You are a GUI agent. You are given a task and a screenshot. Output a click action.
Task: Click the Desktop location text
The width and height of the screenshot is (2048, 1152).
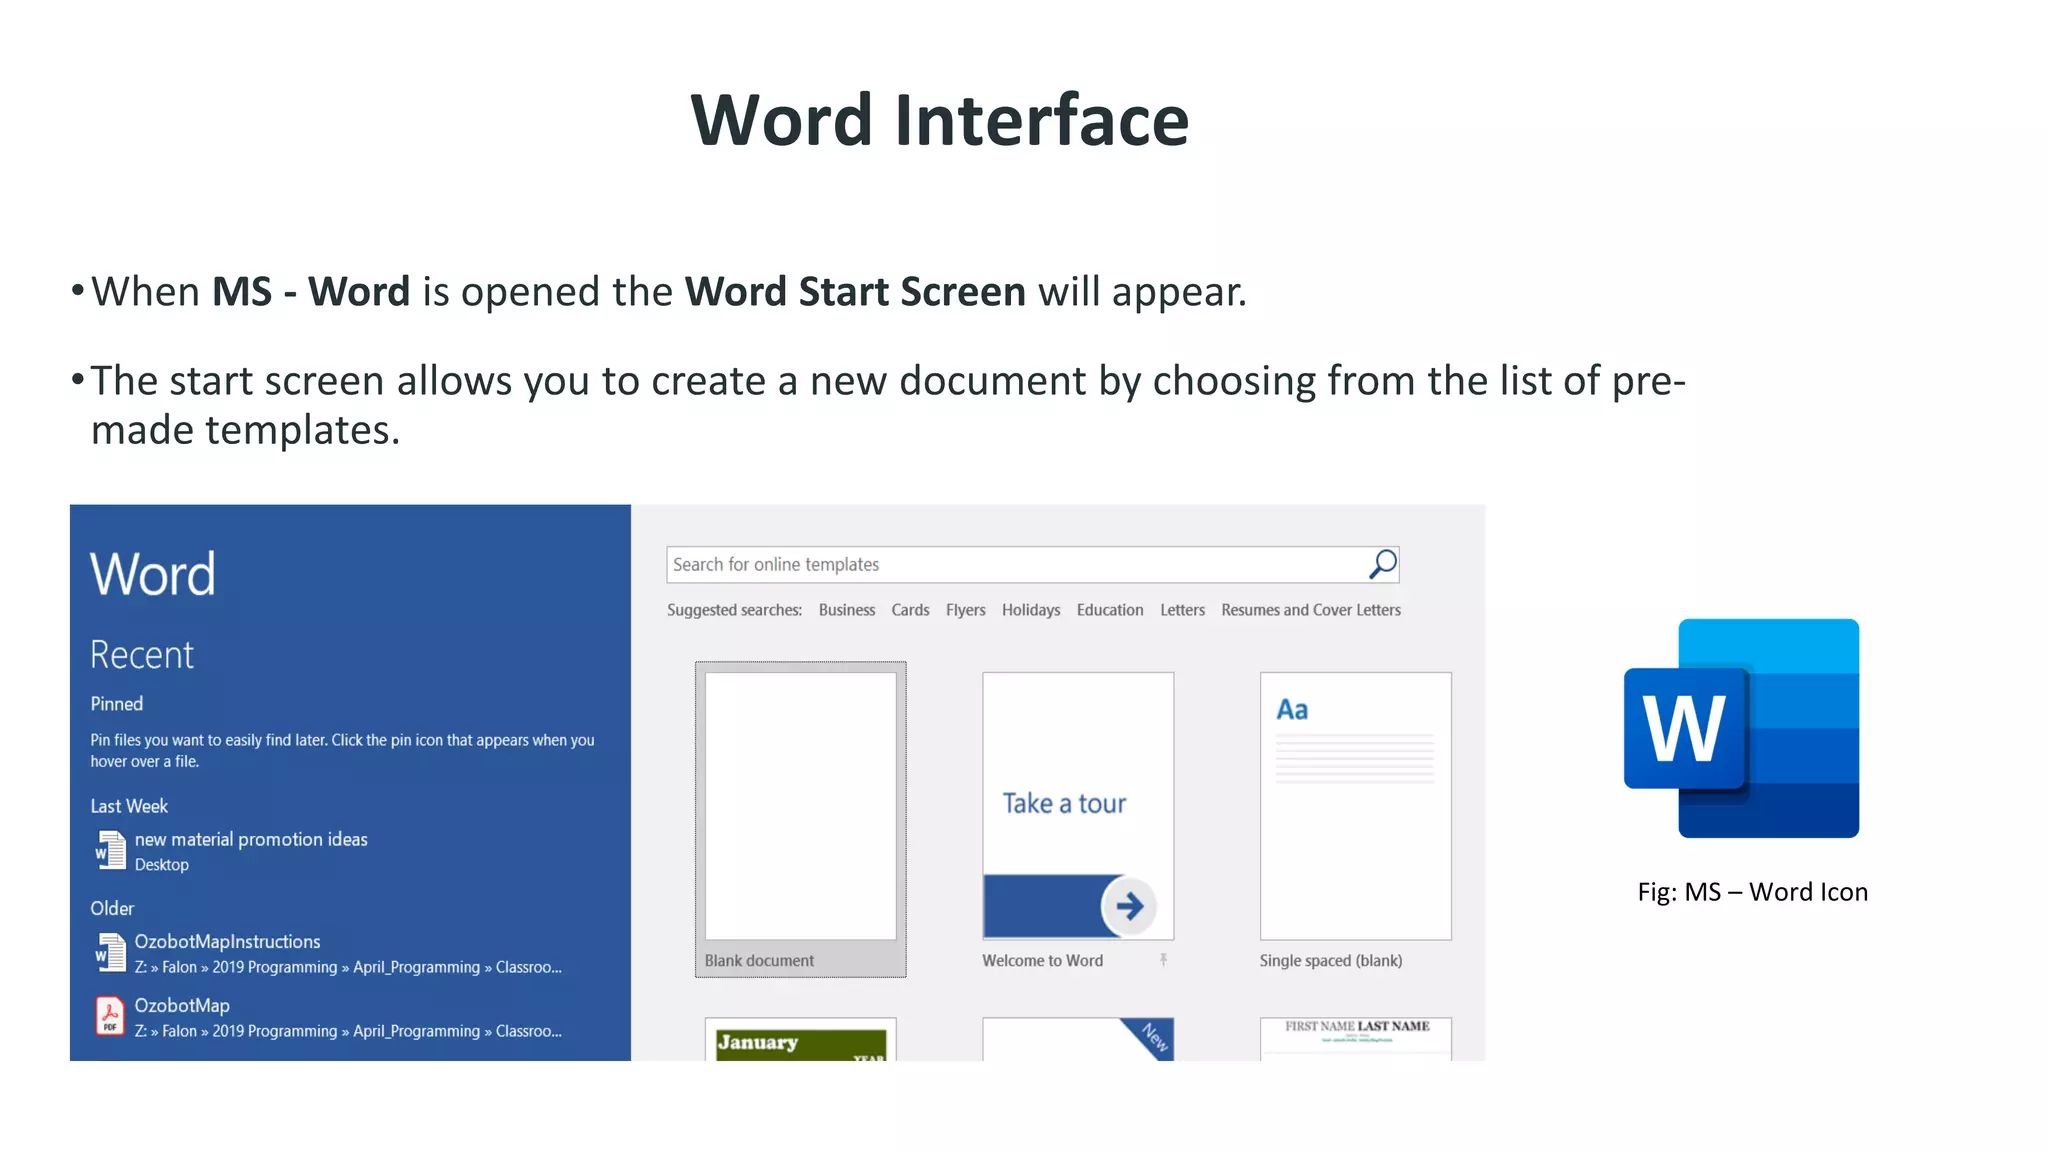[x=162, y=865]
